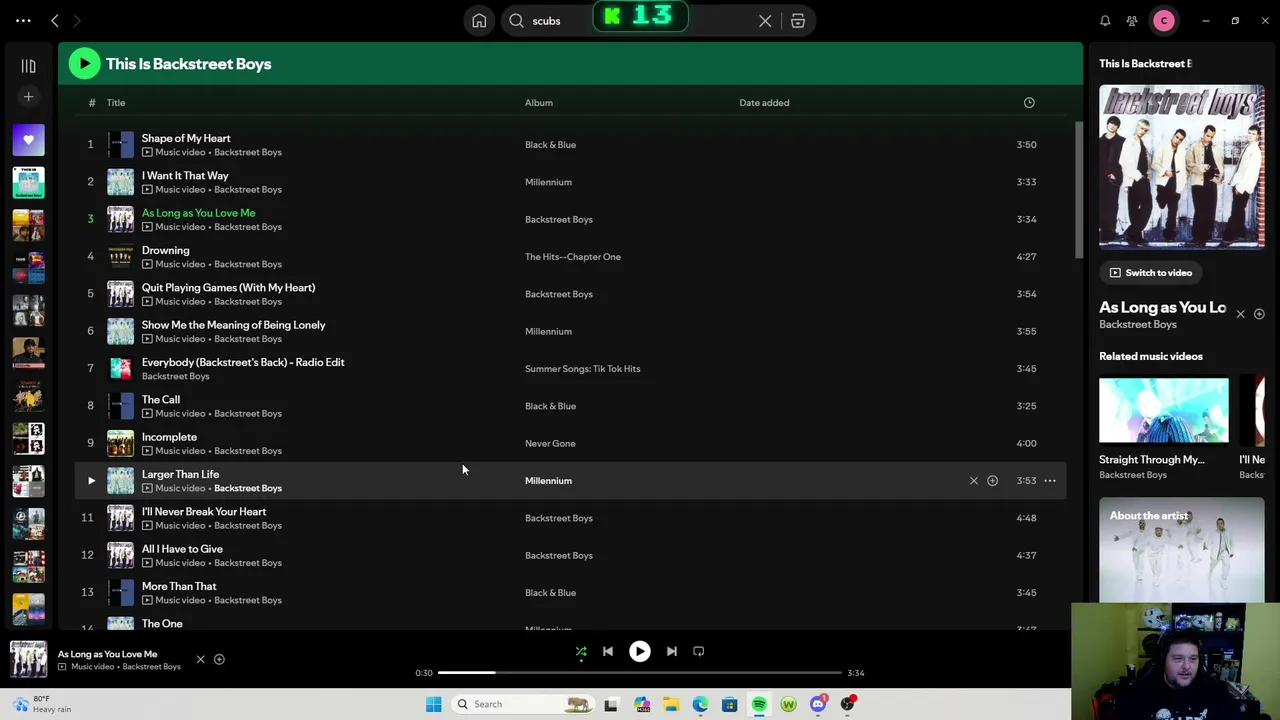Screen dimensions: 1280x720
Task: Open Summer Songs: Tik Tok Hits album link
Action: pyautogui.click(x=582, y=369)
